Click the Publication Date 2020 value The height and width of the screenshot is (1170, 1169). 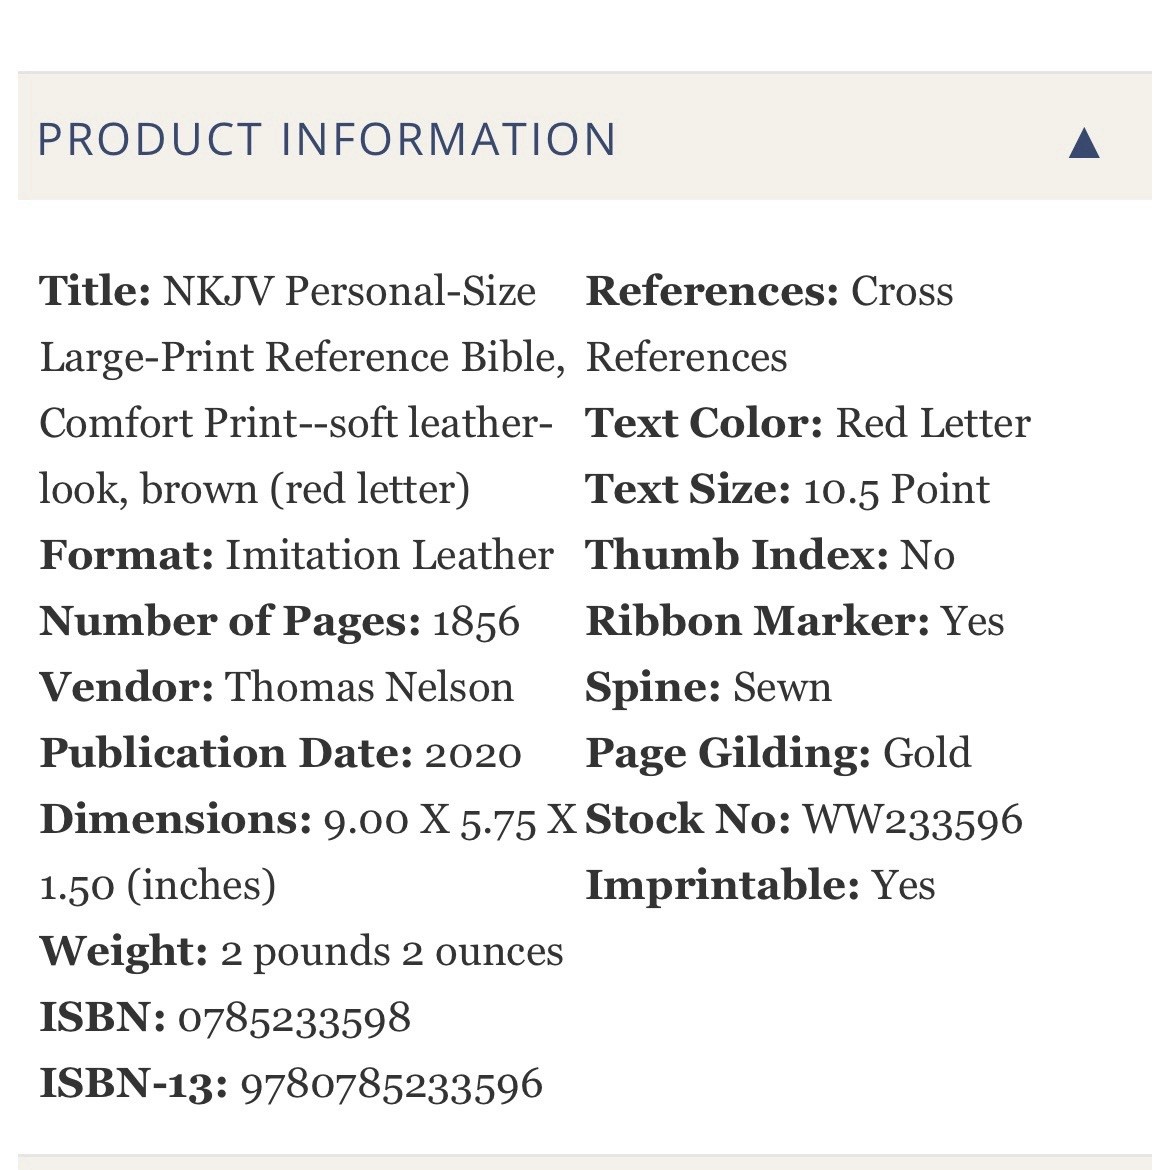coord(473,753)
